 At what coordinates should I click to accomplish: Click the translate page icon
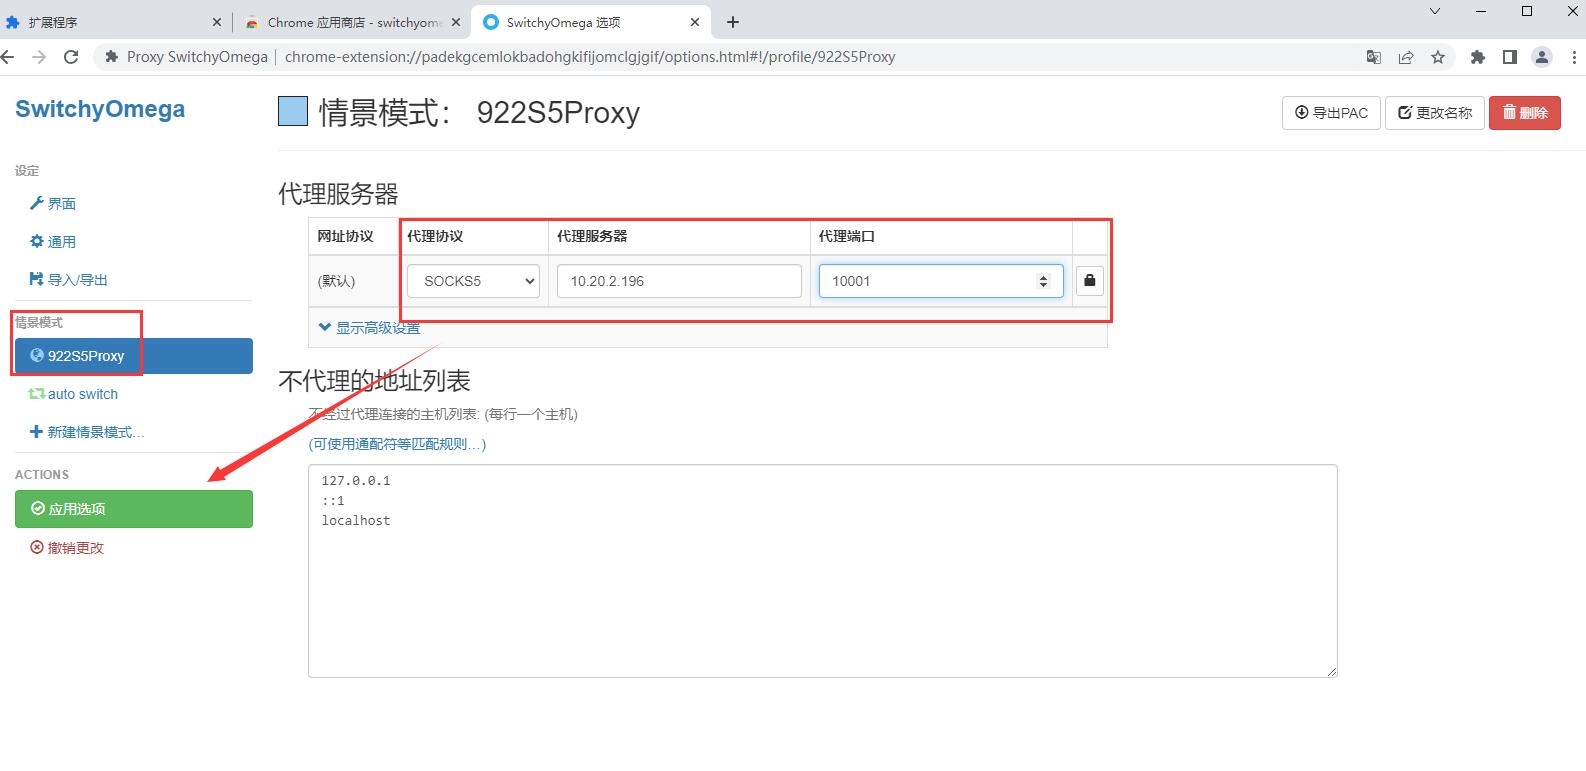[1374, 57]
